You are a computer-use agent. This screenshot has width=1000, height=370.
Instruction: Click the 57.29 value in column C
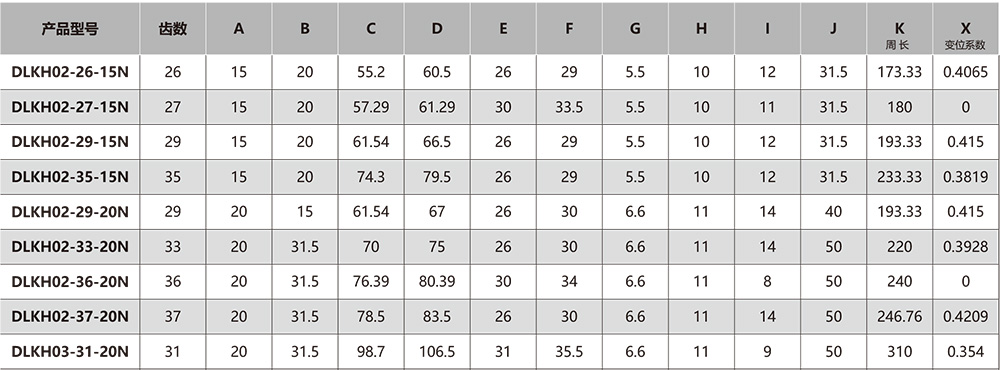(371, 107)
